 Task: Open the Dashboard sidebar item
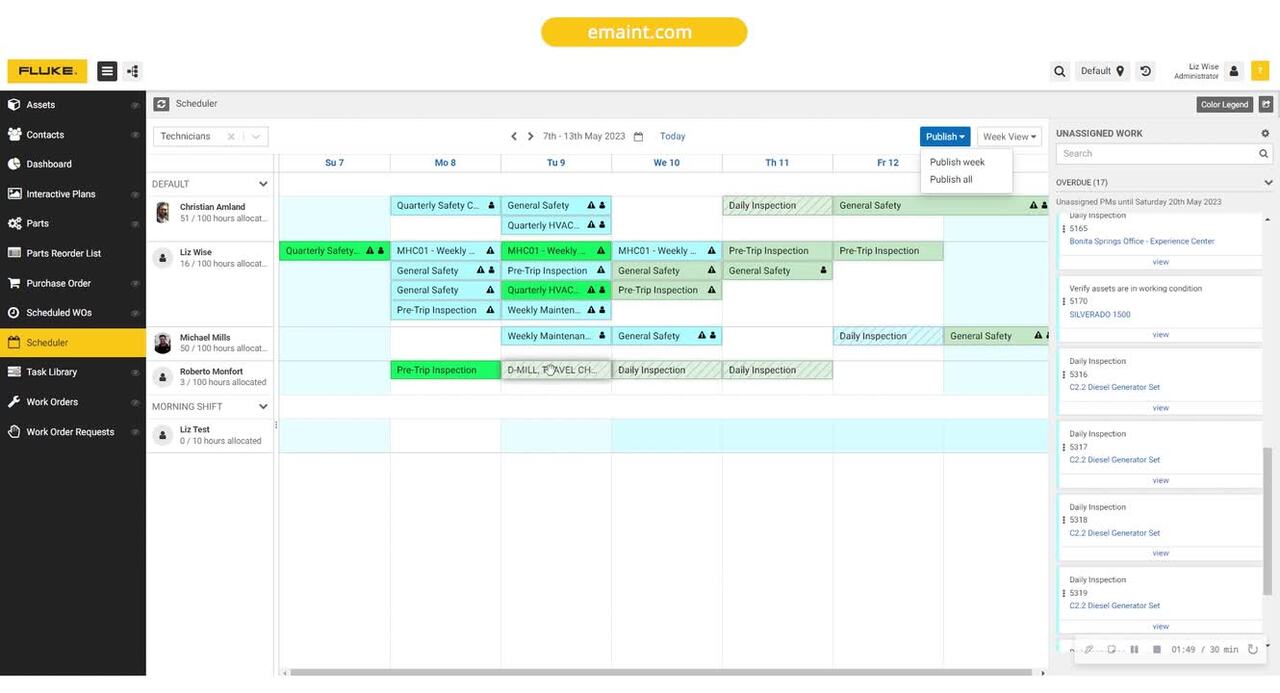tap(73, 164)
